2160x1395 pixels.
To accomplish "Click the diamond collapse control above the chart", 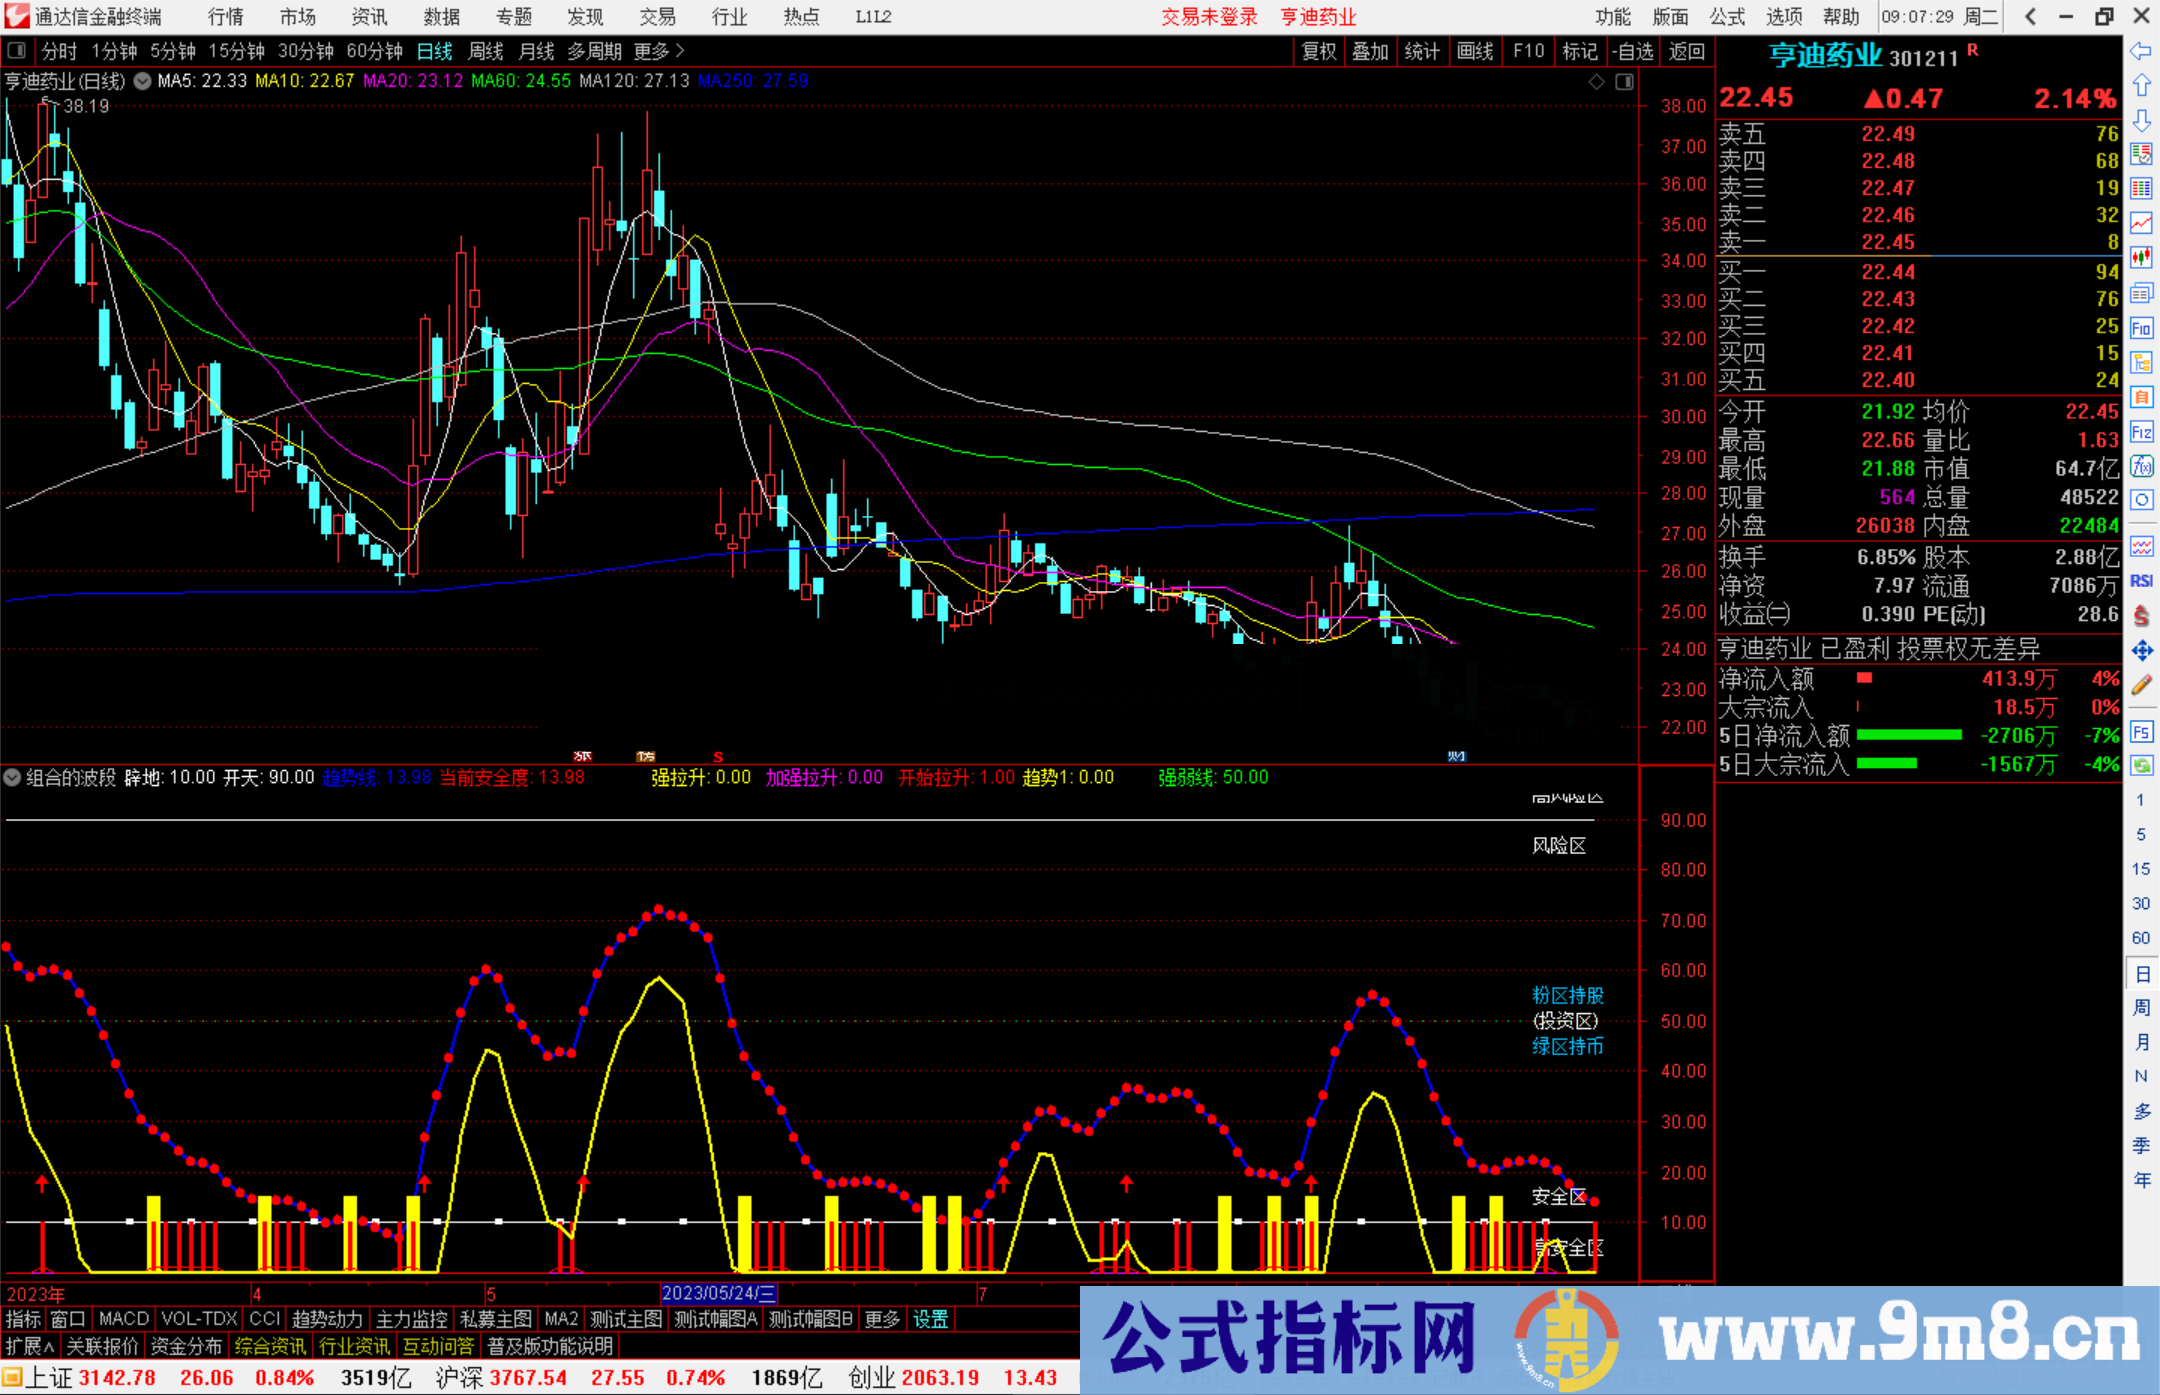I will click(x=1596, y=81).
